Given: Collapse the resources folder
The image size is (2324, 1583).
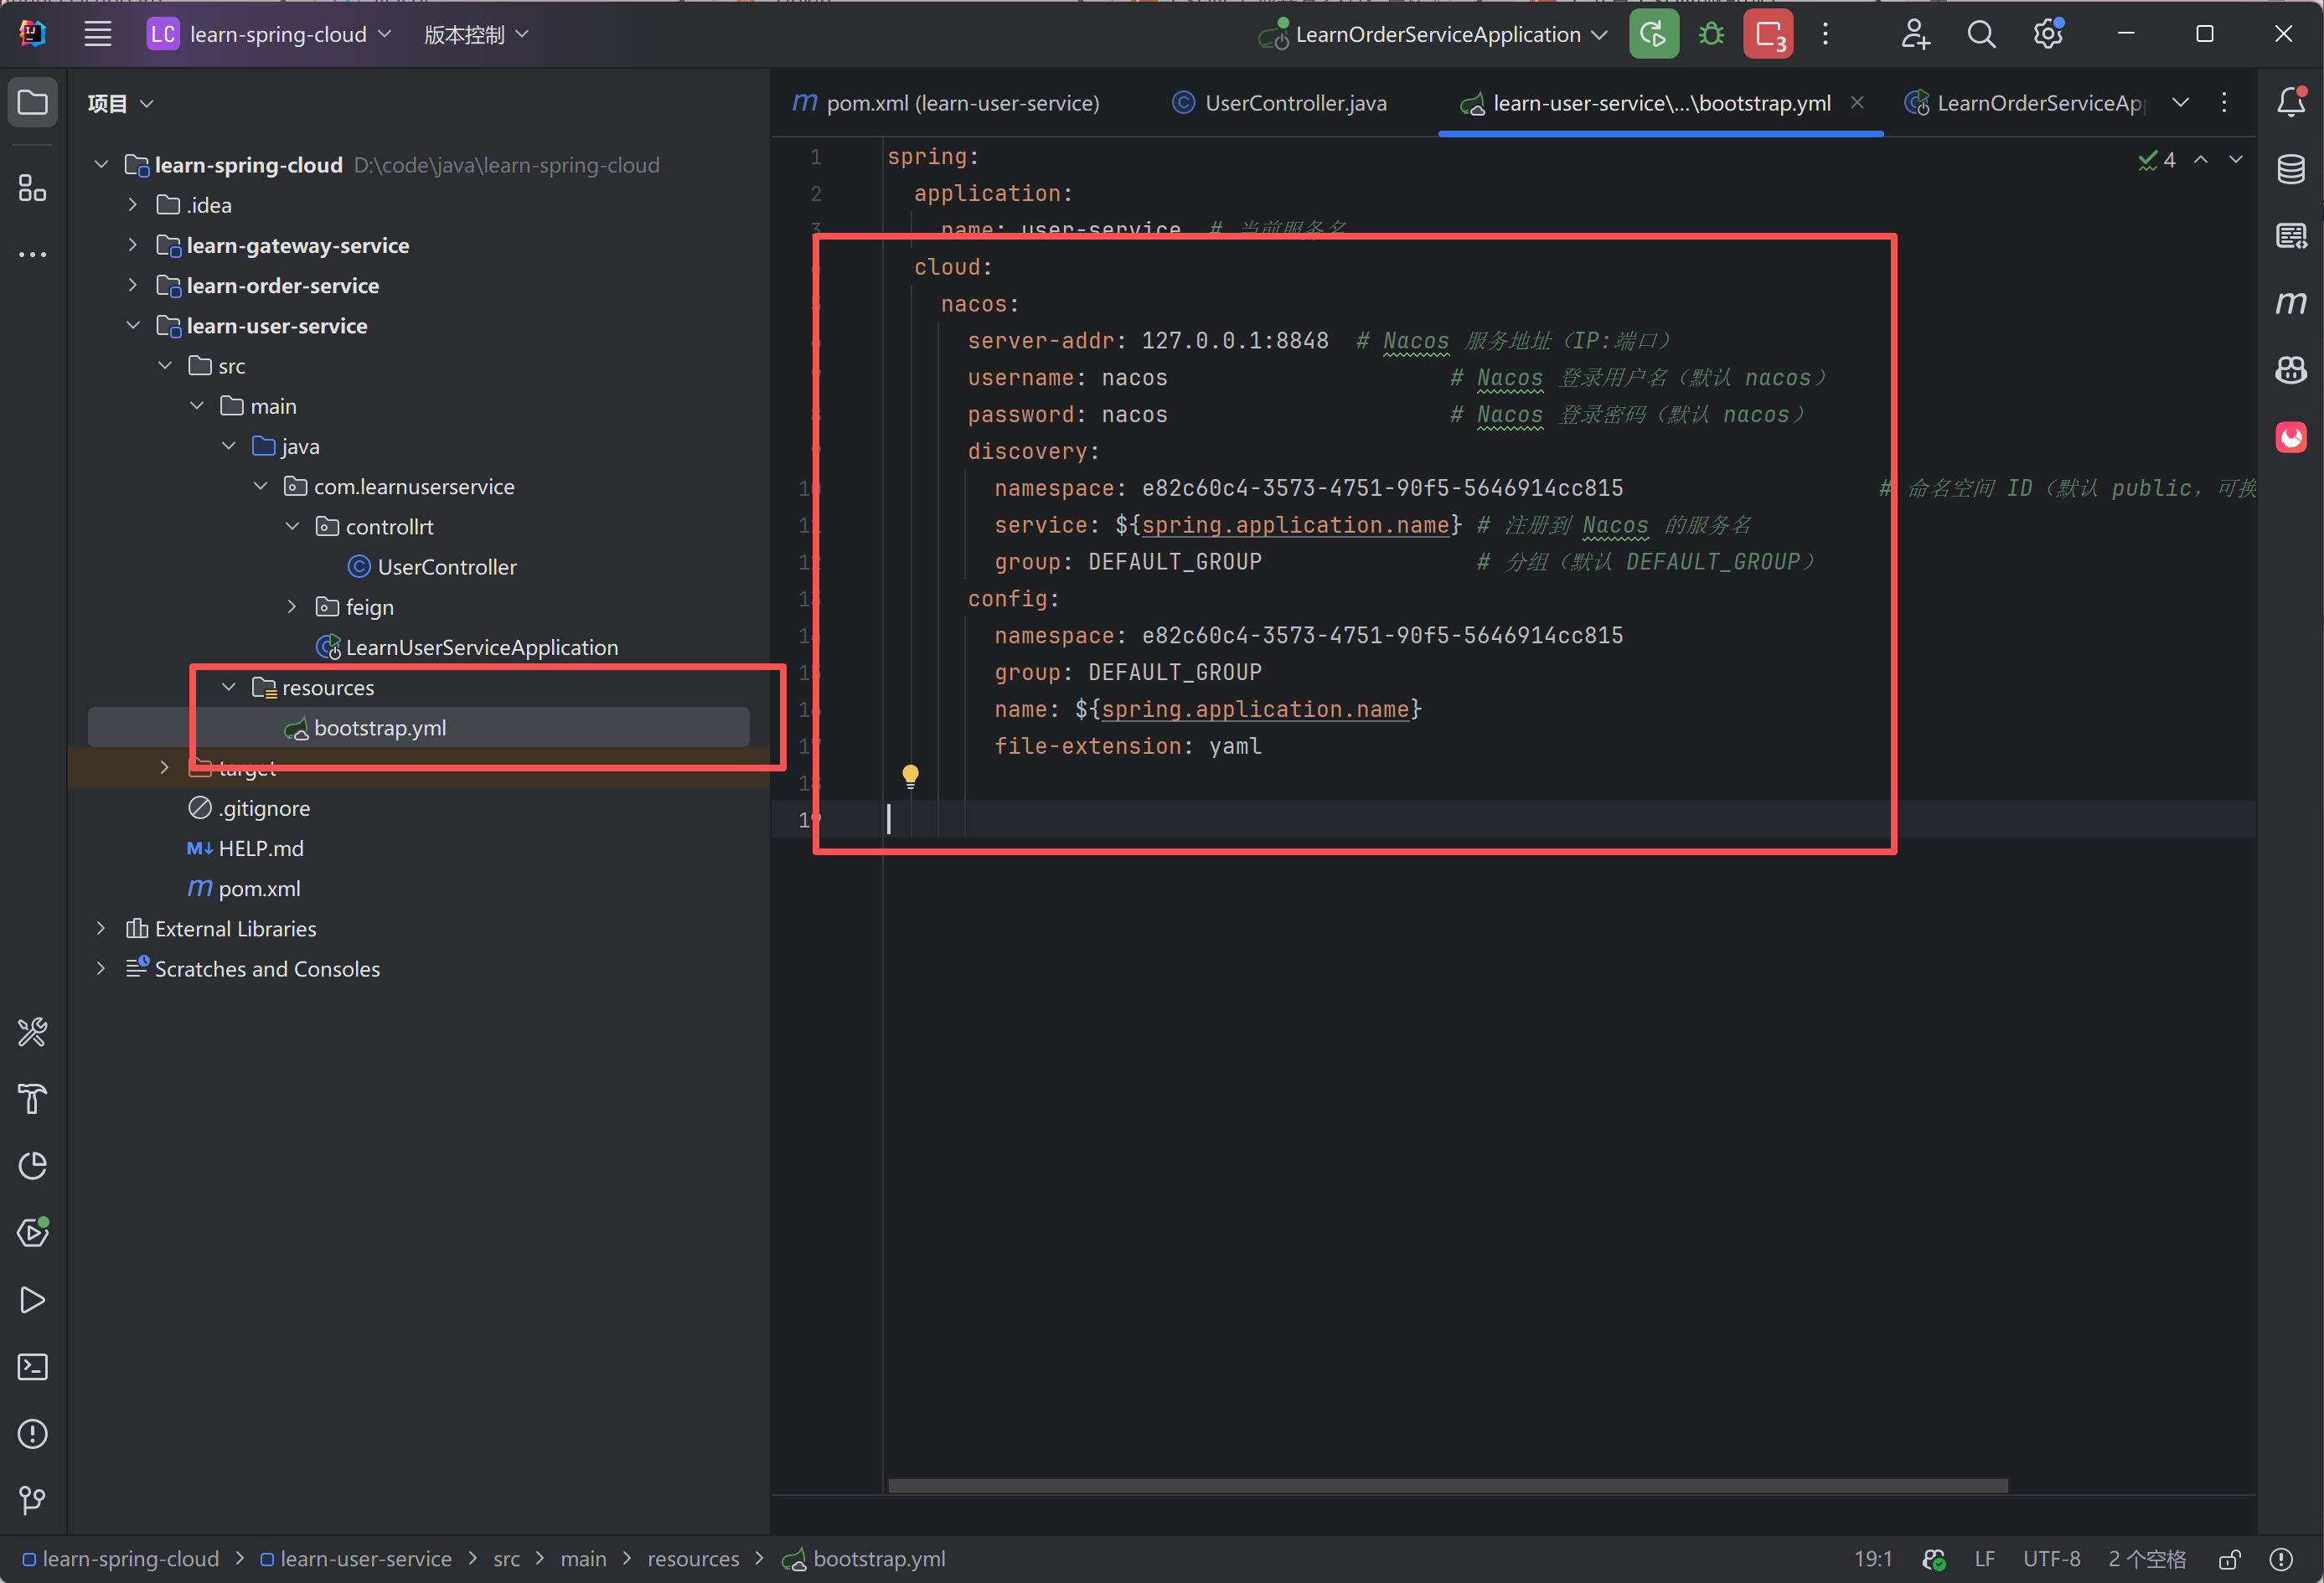Looking at the screenshot, I should point(228,687).
